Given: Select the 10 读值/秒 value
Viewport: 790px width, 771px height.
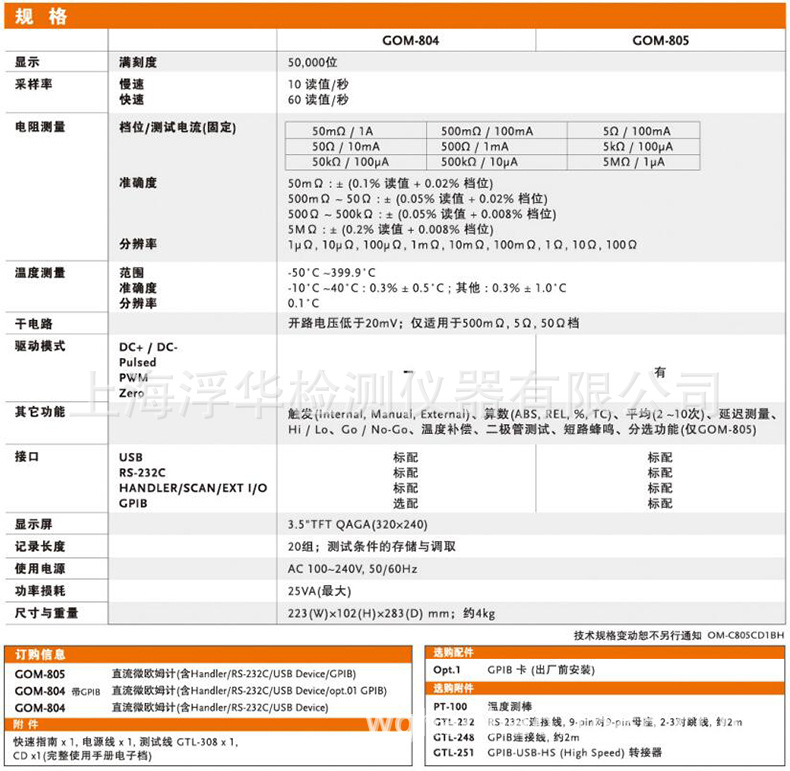Looking at the screenshot, I should 318,84.
